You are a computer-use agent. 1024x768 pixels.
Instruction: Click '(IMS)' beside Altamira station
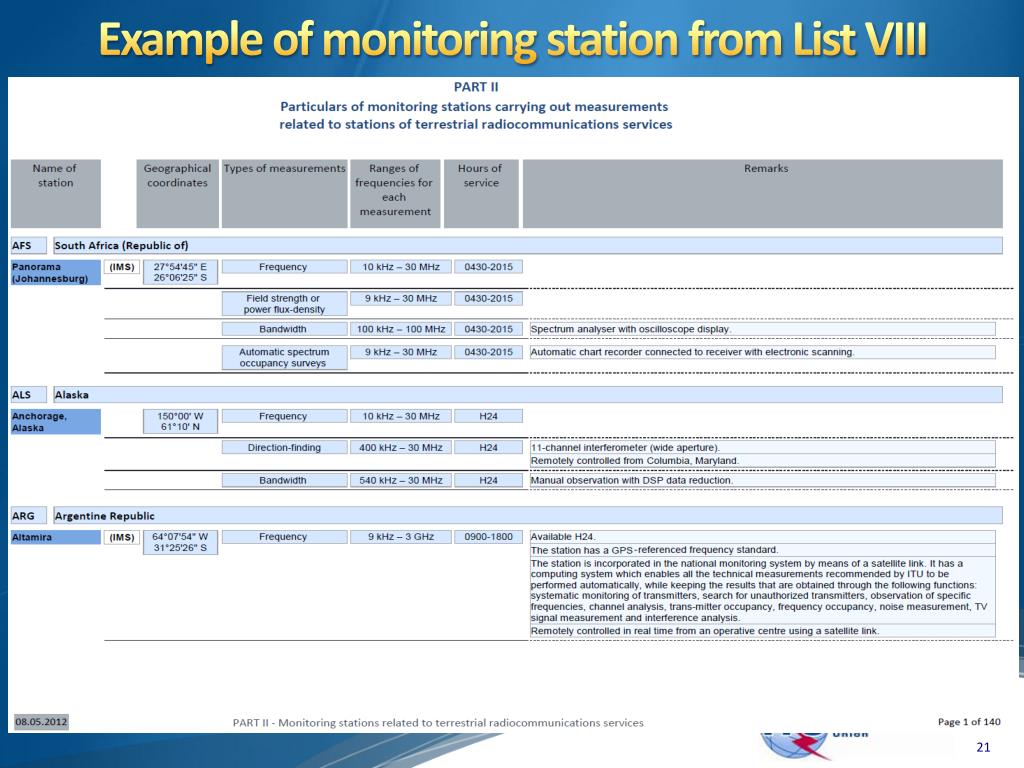point(122,537)
